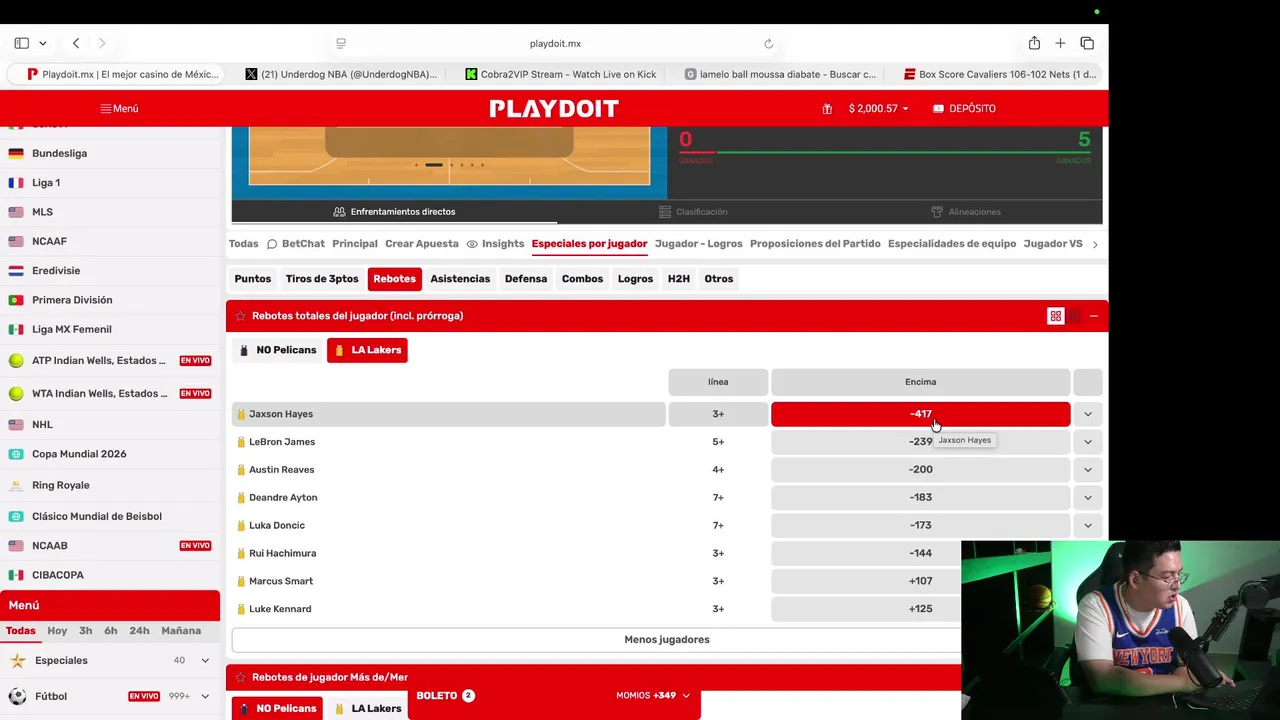Select Deandre Ayton 7+ odds -183
1280x720 pixels.
click(920, 497)
